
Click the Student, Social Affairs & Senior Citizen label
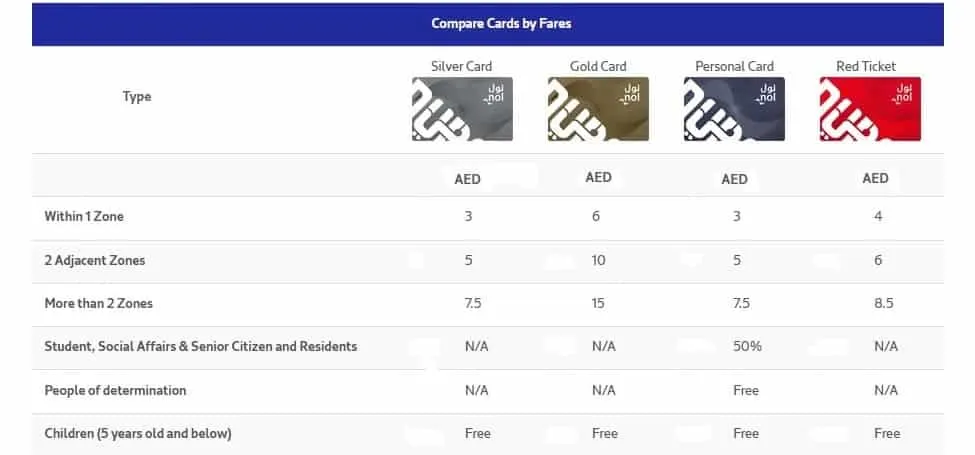tap(201, 346)
